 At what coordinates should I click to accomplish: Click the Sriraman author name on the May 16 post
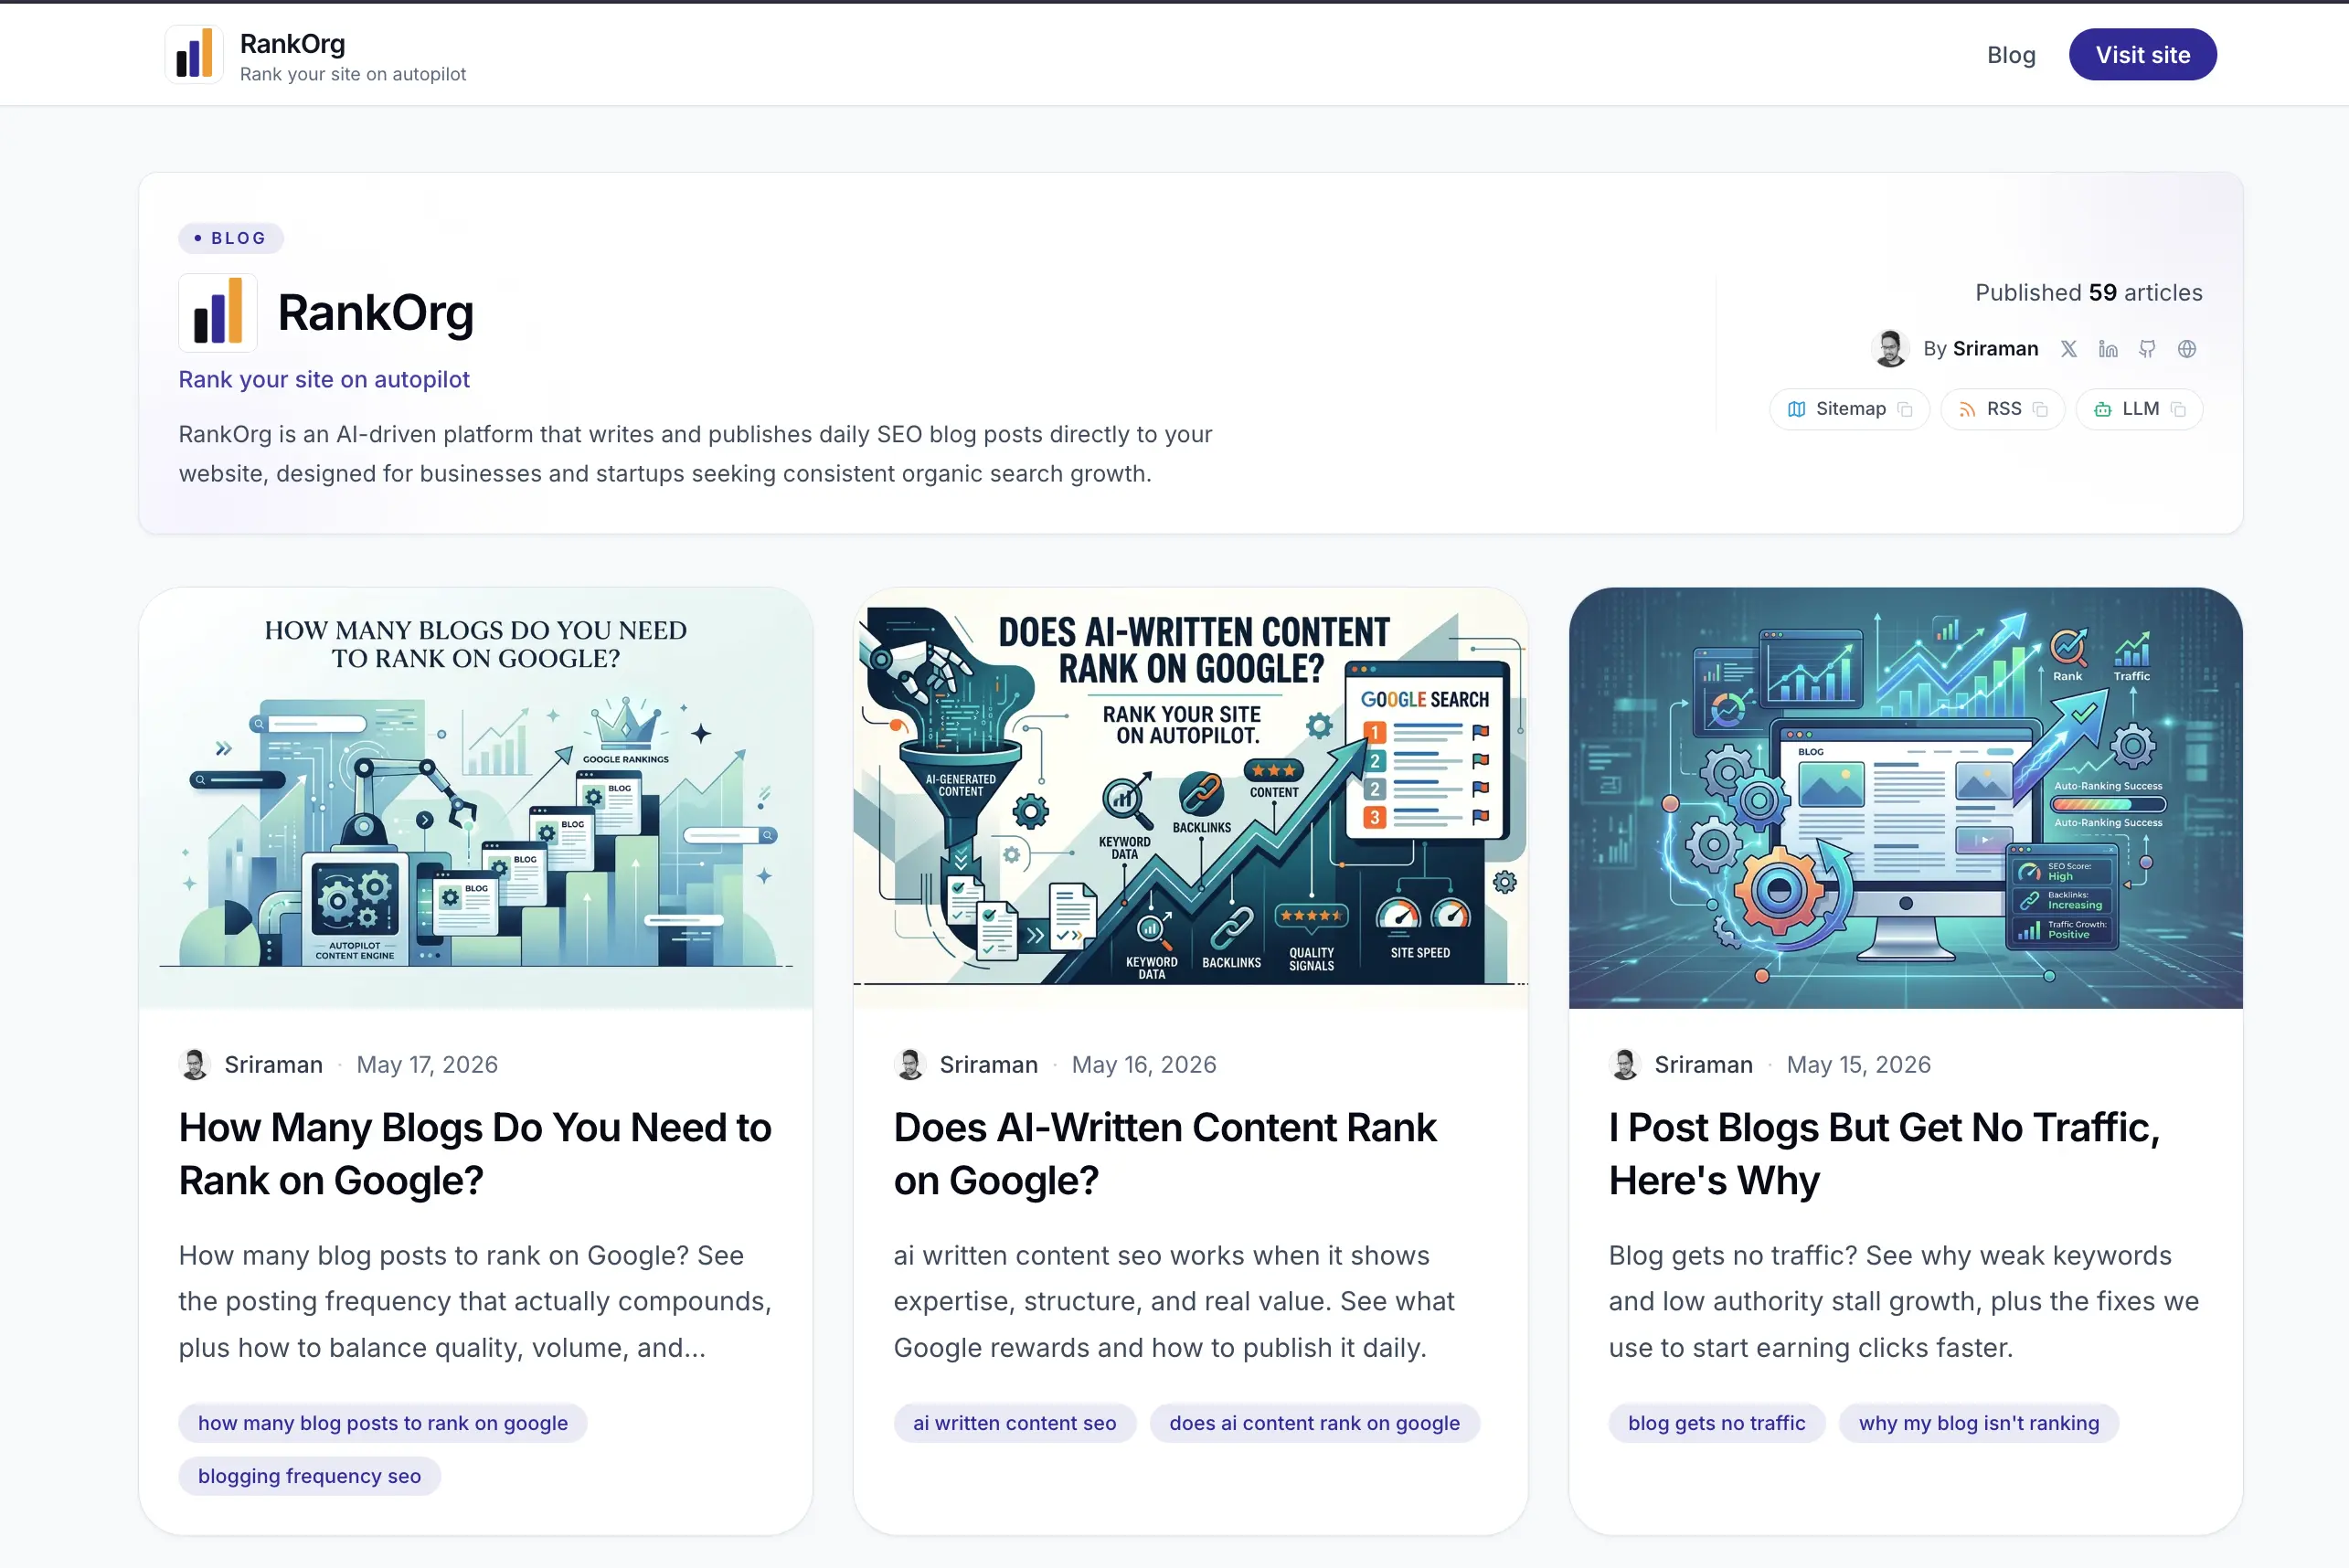(x=989, y=1065)
